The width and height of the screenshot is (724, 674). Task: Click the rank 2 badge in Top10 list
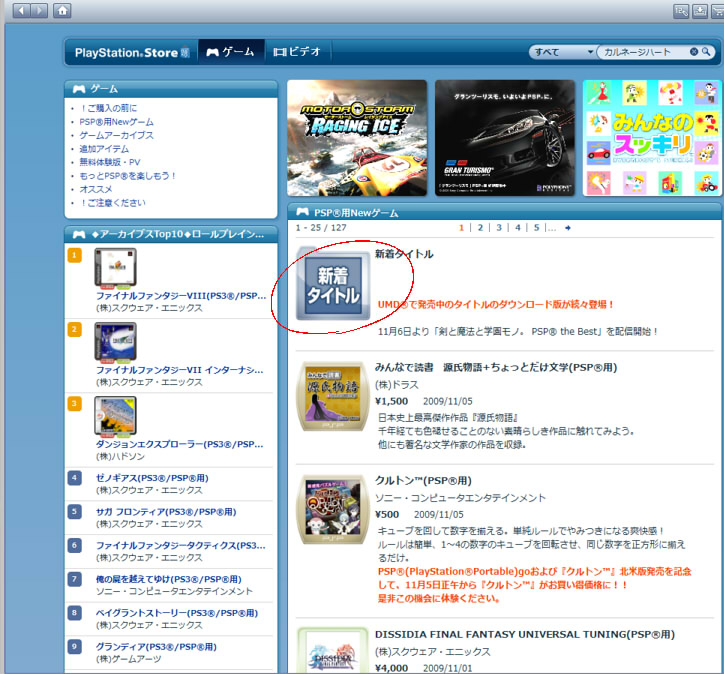pyautogui.click(x=74, y=330)
